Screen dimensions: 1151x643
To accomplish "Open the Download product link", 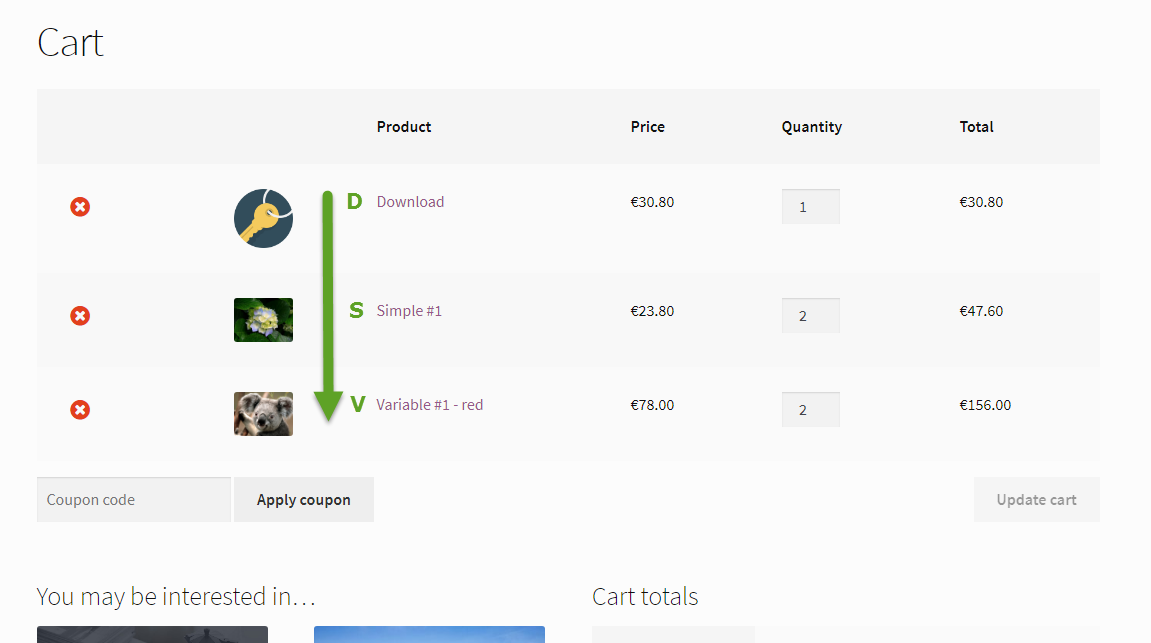I will pos(410,202).
